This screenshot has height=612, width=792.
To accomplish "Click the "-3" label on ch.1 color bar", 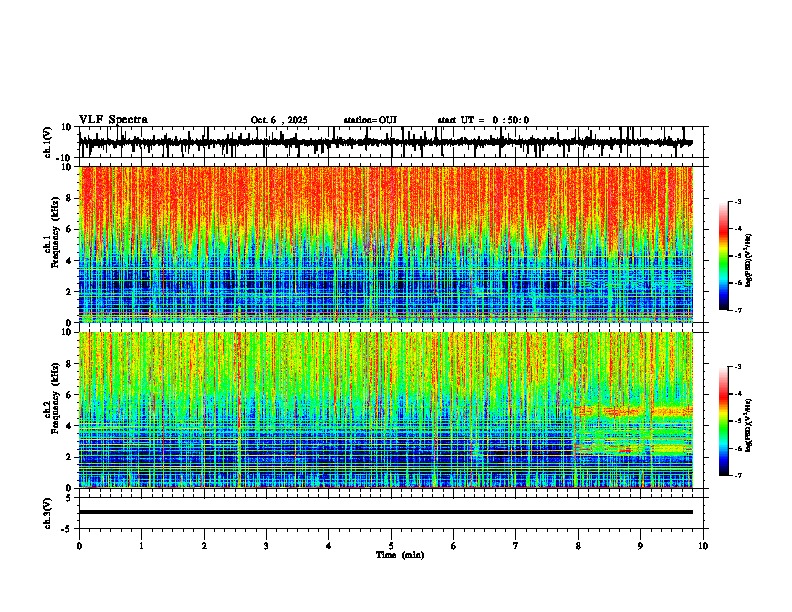I will [736, 201].
